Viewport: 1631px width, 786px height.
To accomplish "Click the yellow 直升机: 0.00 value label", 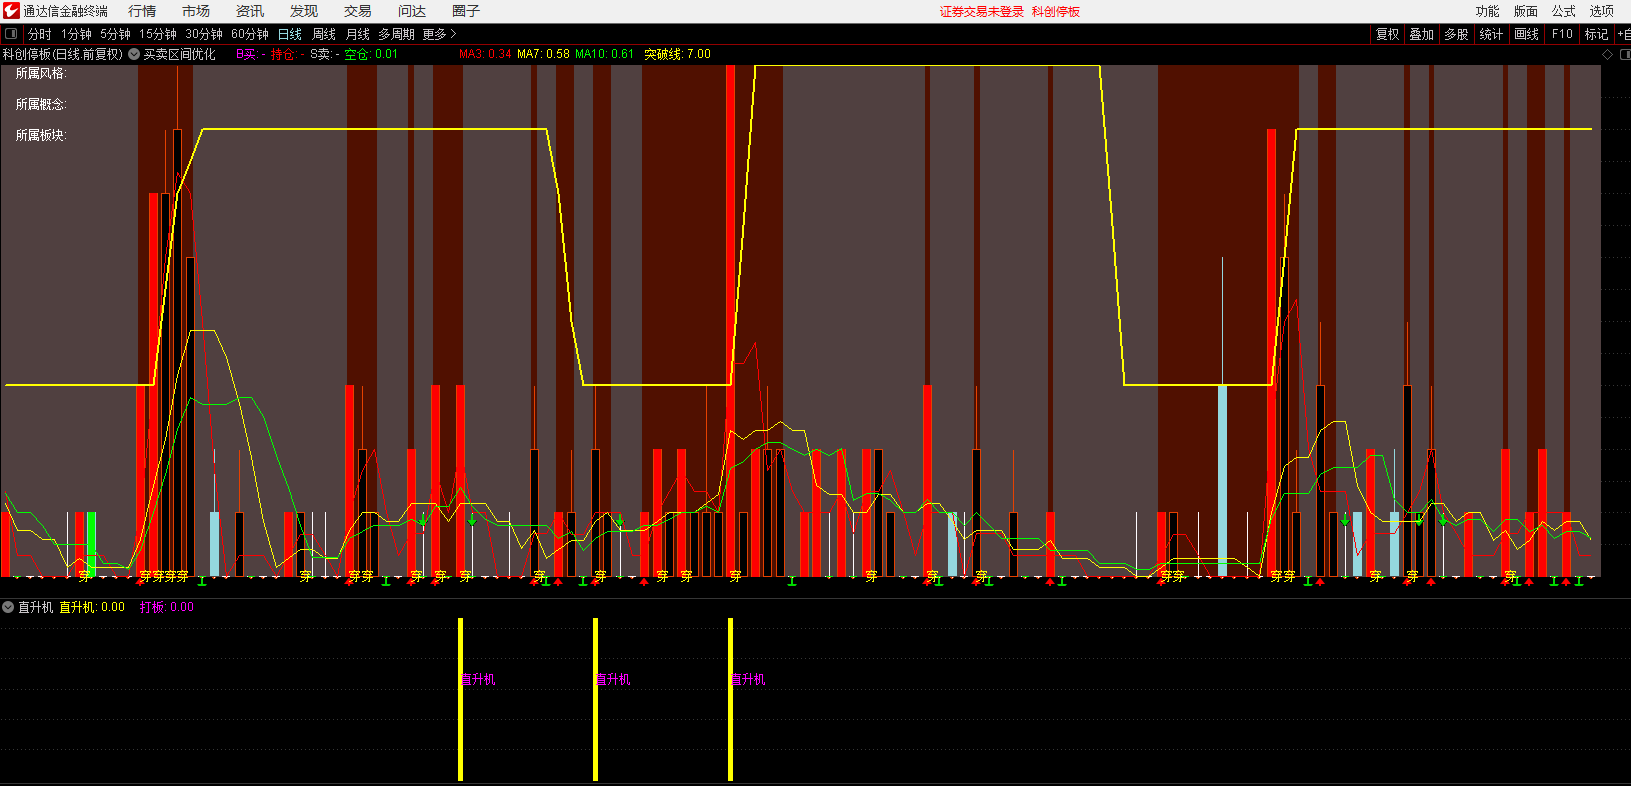I will coord(92,607).
